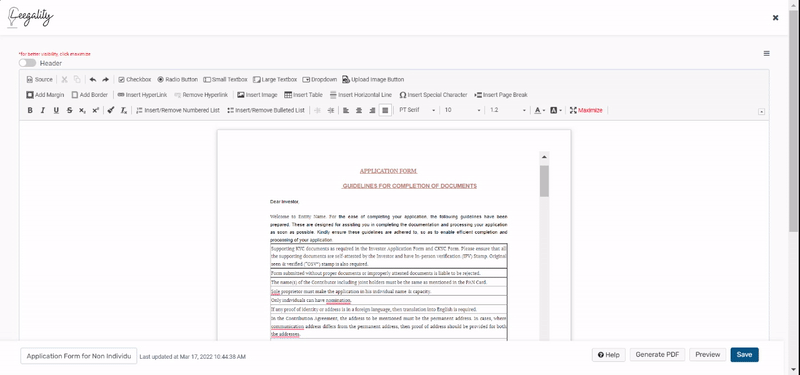Open the Help button
Screen dimensions: 800x375
609,355
